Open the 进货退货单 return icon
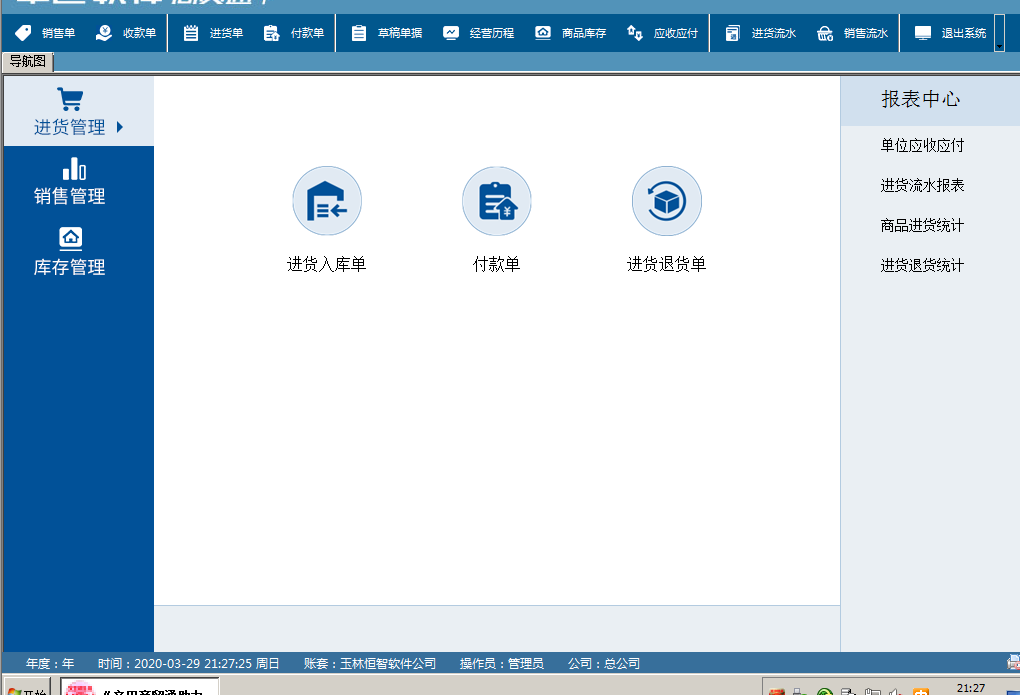 666,202
